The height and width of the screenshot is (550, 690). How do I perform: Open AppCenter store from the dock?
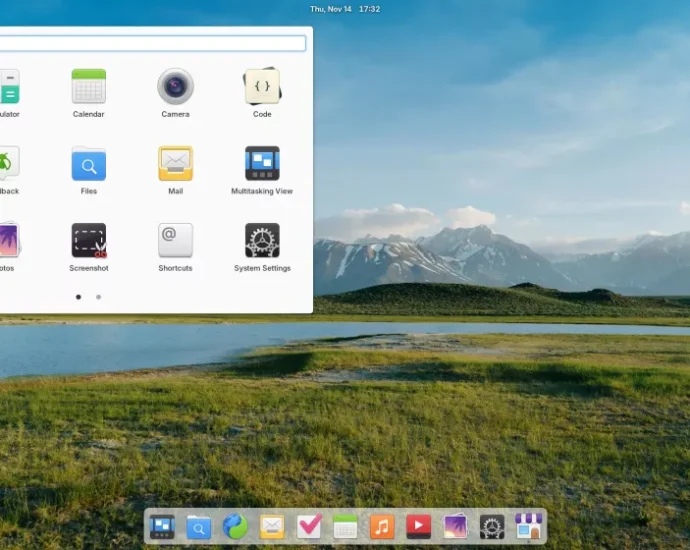(x=528, y=526)
